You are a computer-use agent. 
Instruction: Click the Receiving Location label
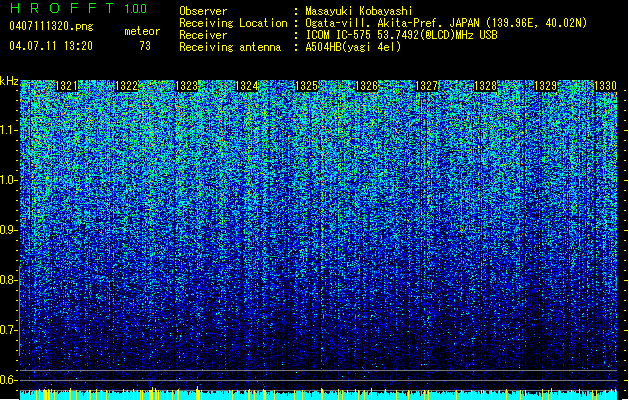pos(233,23)
